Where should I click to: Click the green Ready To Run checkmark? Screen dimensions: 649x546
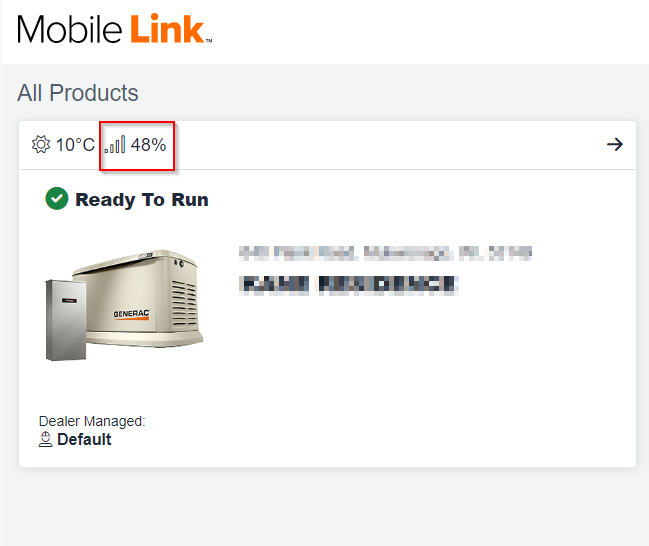tap(57, 199)
